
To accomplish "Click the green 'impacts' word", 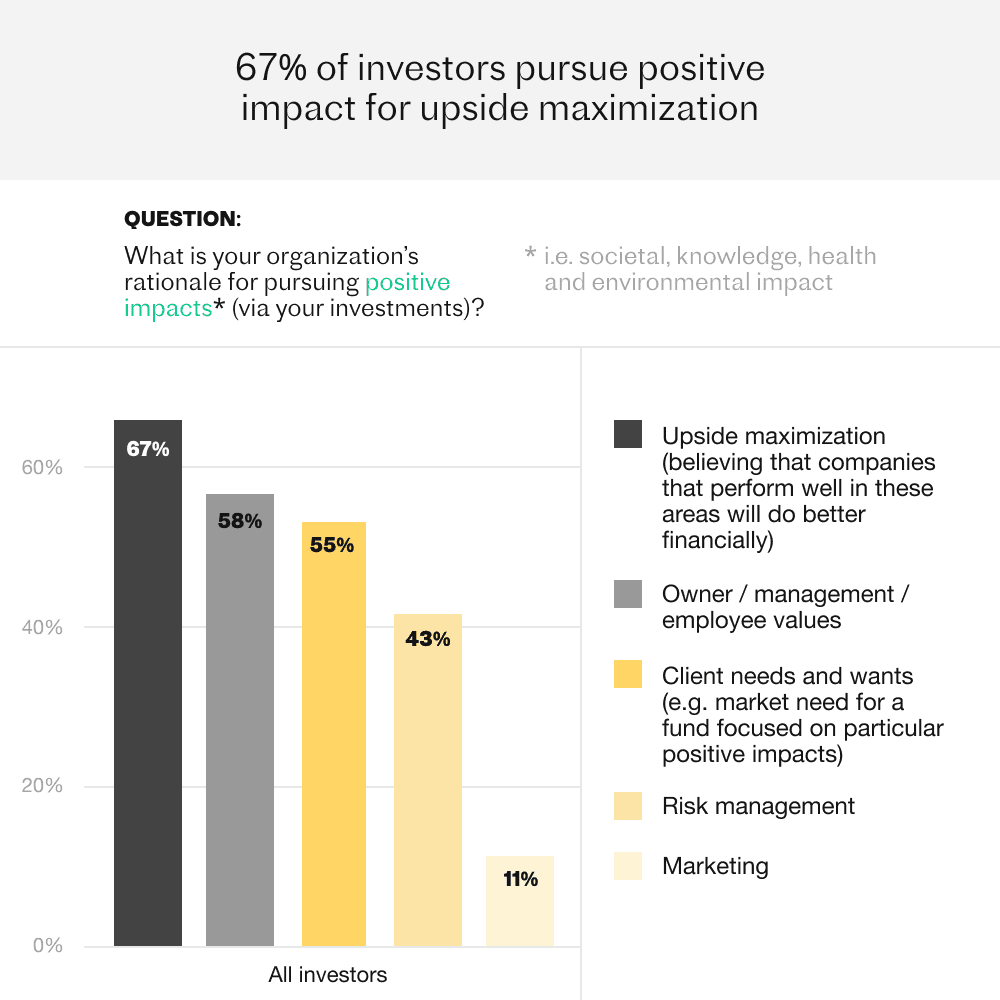I will coord(168,309).
